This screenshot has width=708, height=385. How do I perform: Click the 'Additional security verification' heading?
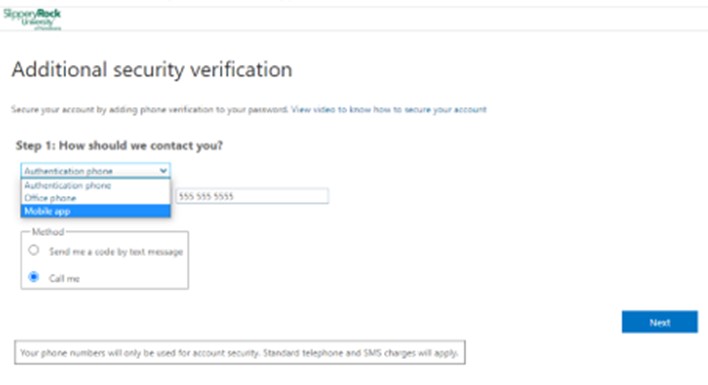pyautogui.click(x=152, y=70)
